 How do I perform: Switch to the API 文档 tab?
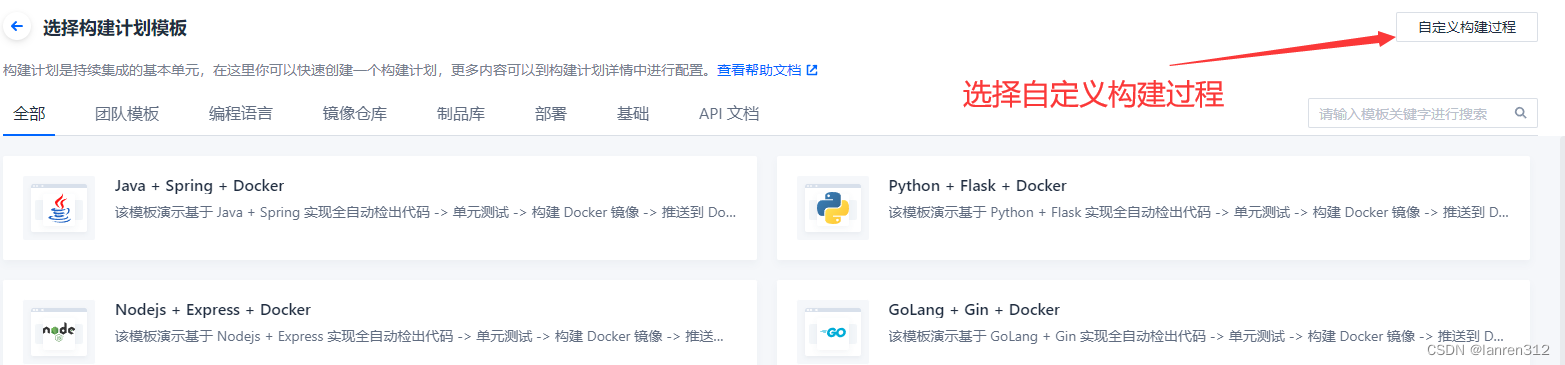point(729,114)
